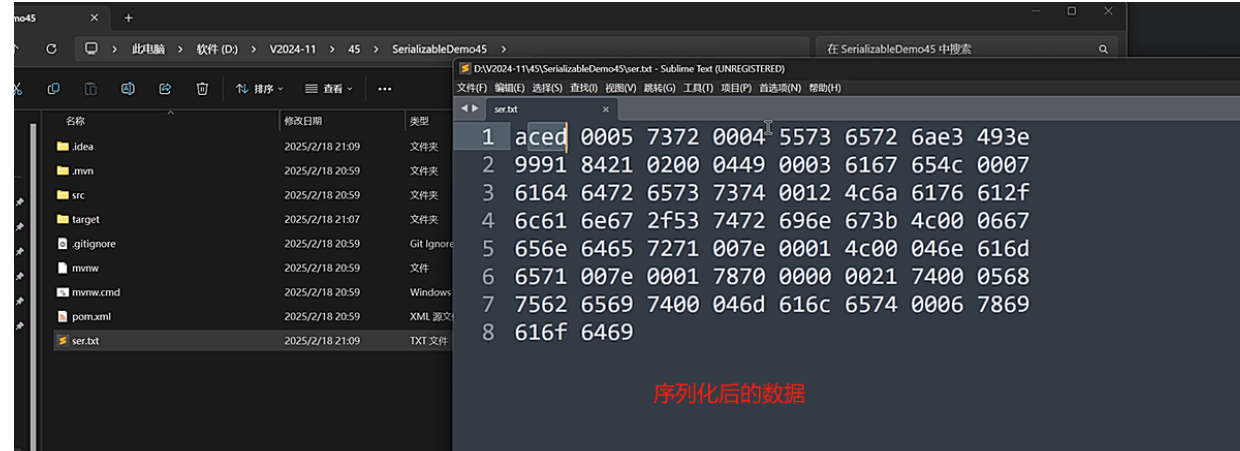Go to 此电脑 in address breadcrumb
Image resolution: width=1240 pixels, height=451 pixels.
click(x=148, y=49)
